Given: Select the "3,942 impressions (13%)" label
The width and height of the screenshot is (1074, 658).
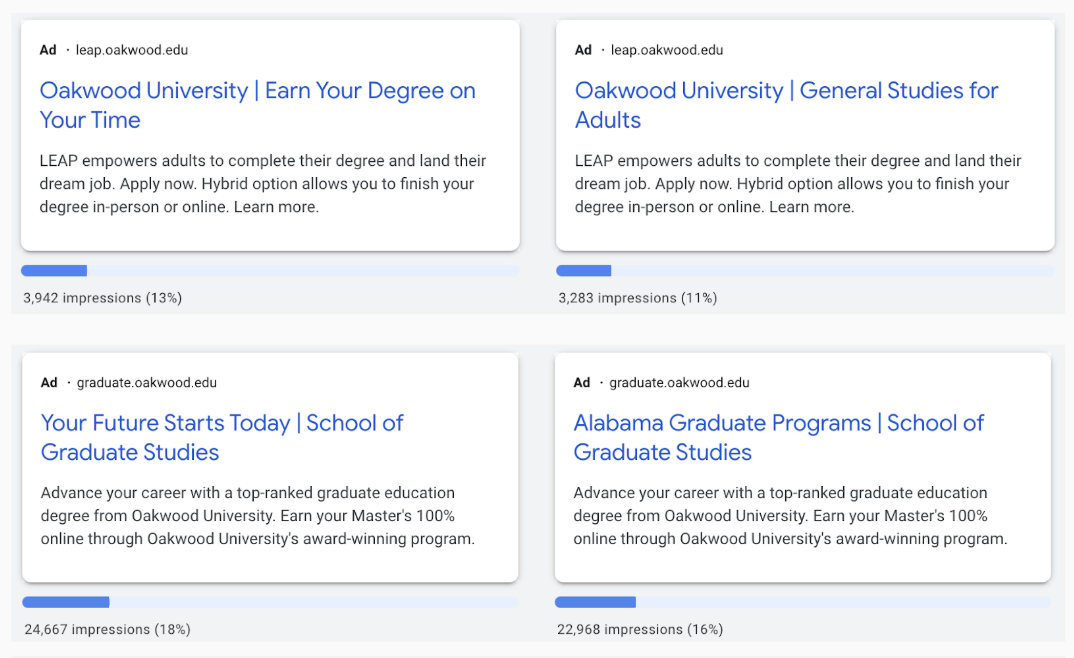Looking at the screenshot, I should [103, 298].
